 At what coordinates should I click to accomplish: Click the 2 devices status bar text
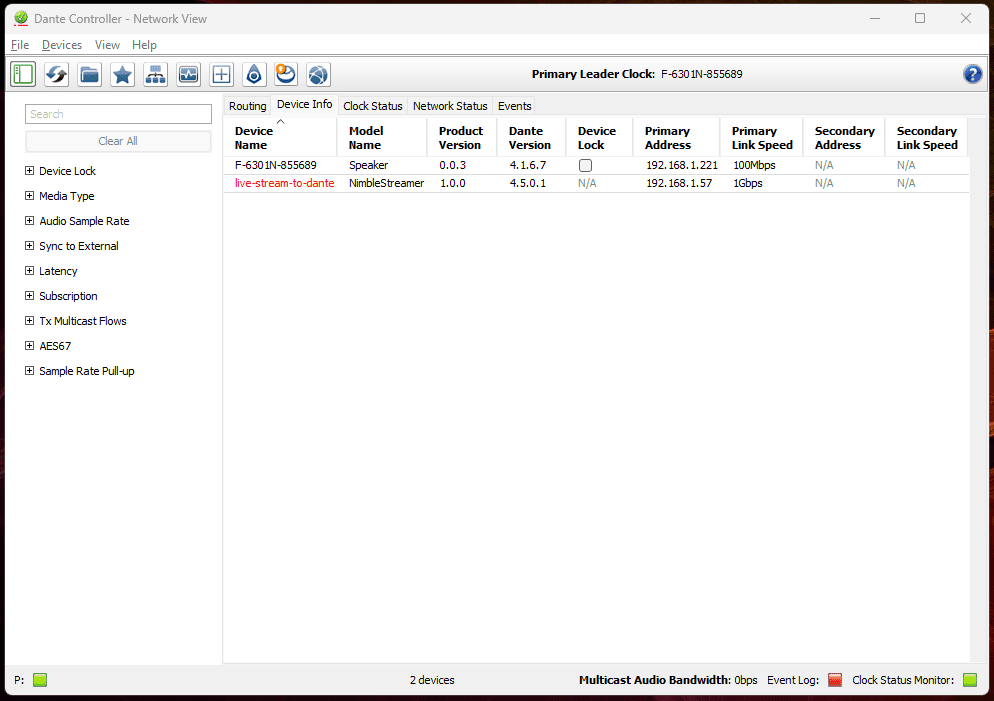pyautogui.click(x=432, y=680)
